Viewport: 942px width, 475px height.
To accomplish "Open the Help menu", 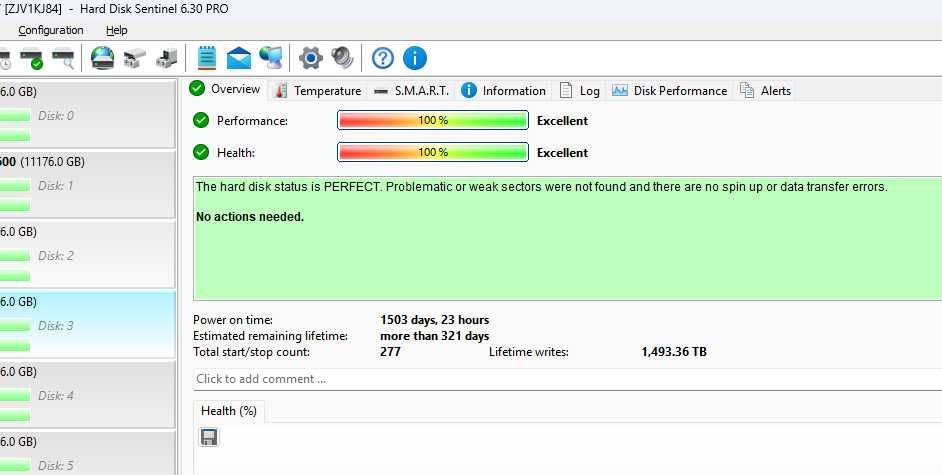I will click(x=117, y=30).
